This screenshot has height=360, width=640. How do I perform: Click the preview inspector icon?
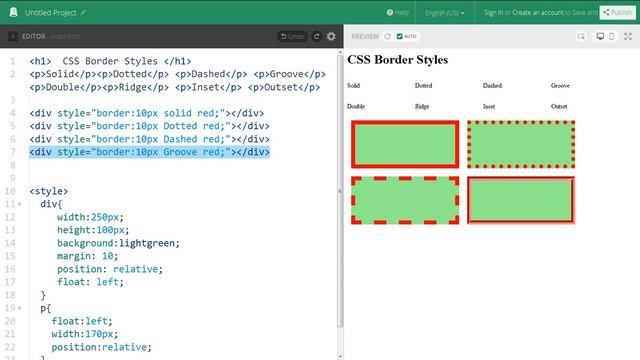click(x=581, y=36)
